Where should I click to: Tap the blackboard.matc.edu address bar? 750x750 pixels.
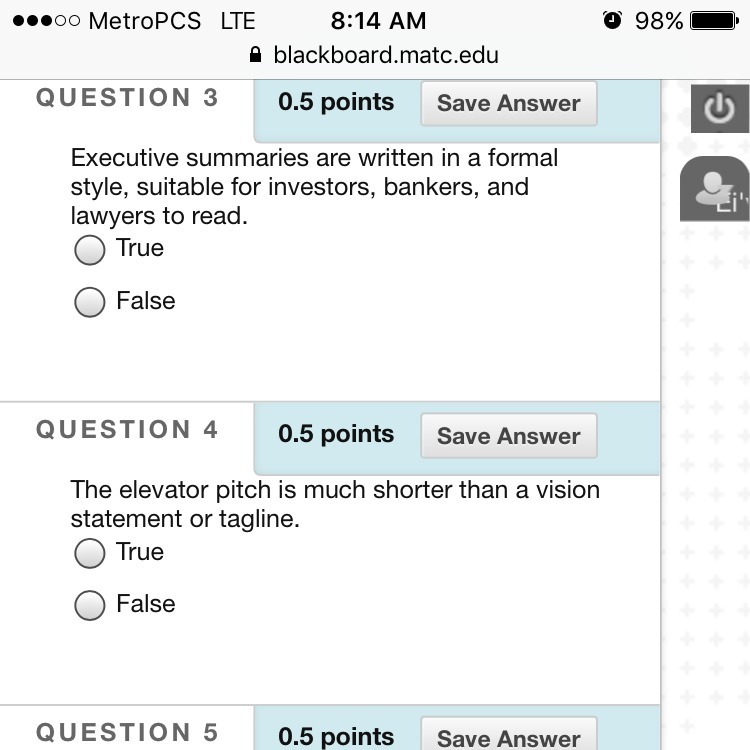click(385, 55)
